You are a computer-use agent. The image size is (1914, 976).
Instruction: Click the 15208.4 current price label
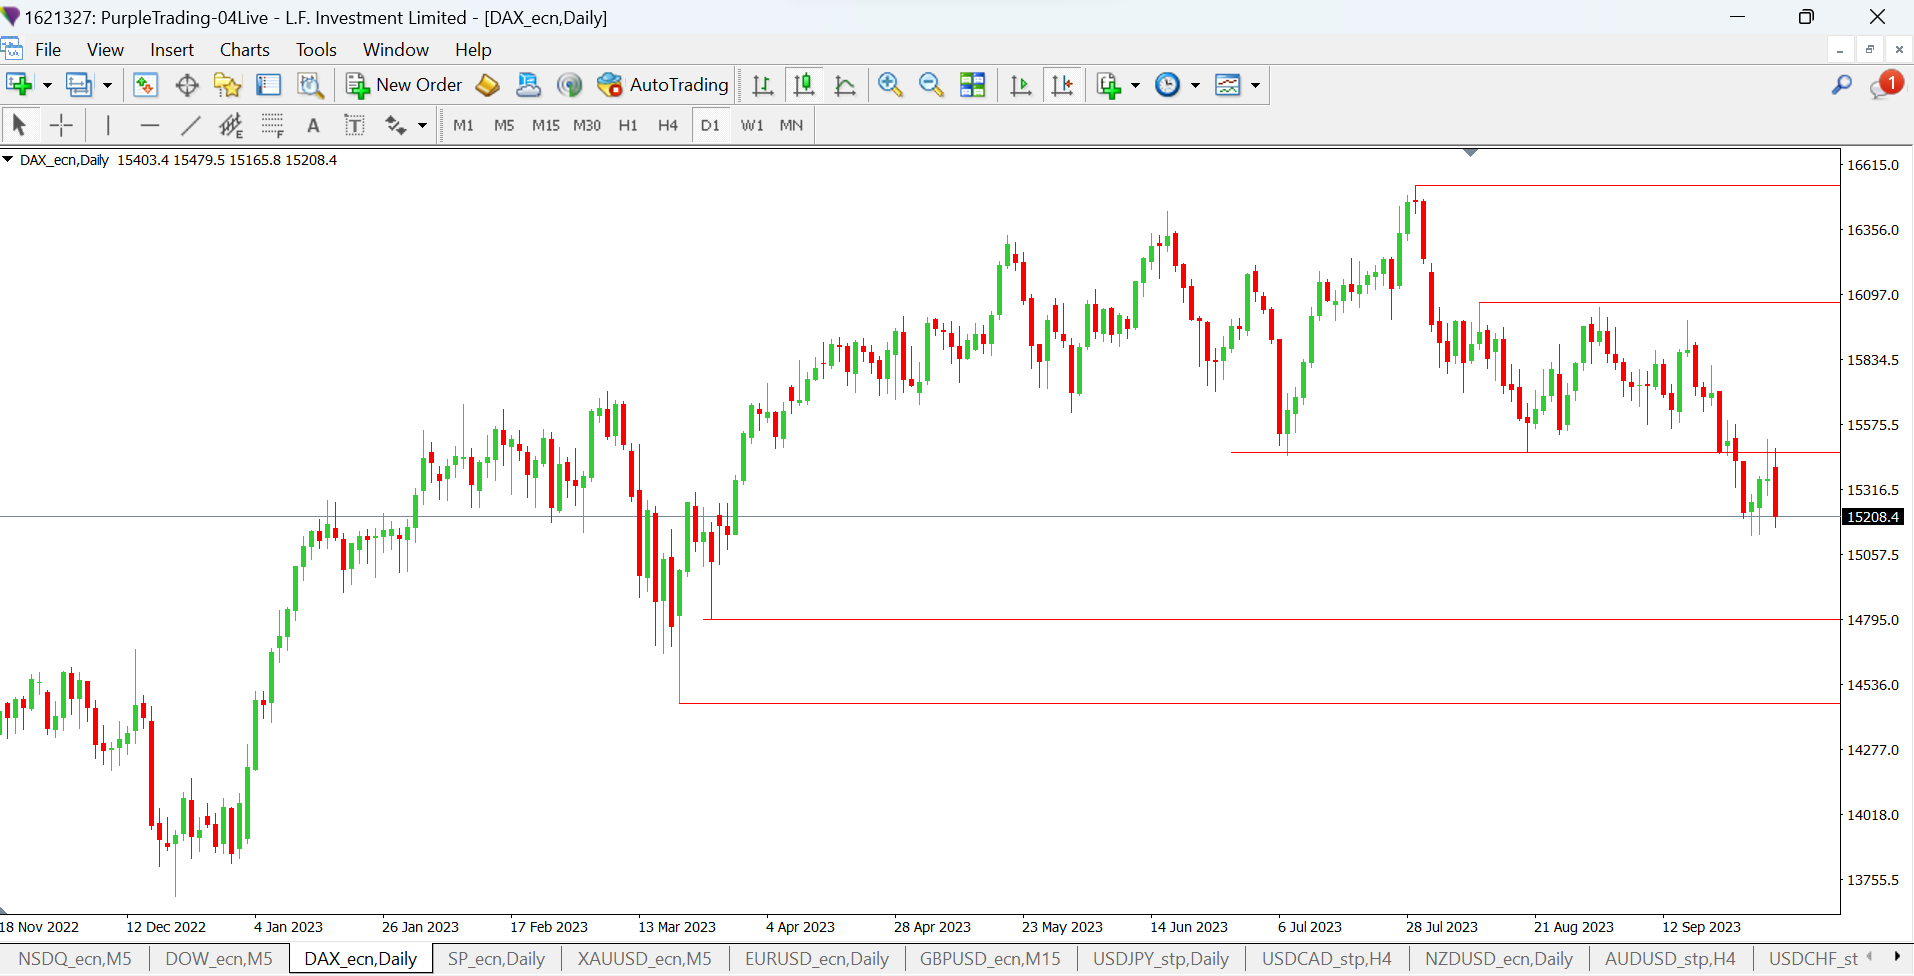click(x=1872, y=517)
